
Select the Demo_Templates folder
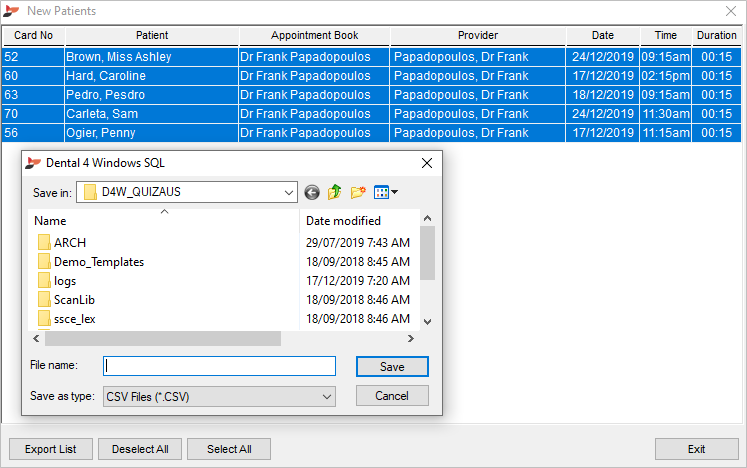tap(98, 261)
